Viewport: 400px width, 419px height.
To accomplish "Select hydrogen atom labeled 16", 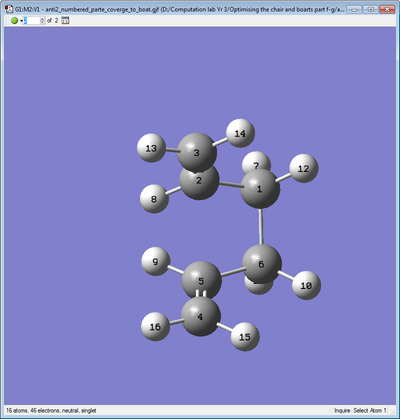I will 155,326.
